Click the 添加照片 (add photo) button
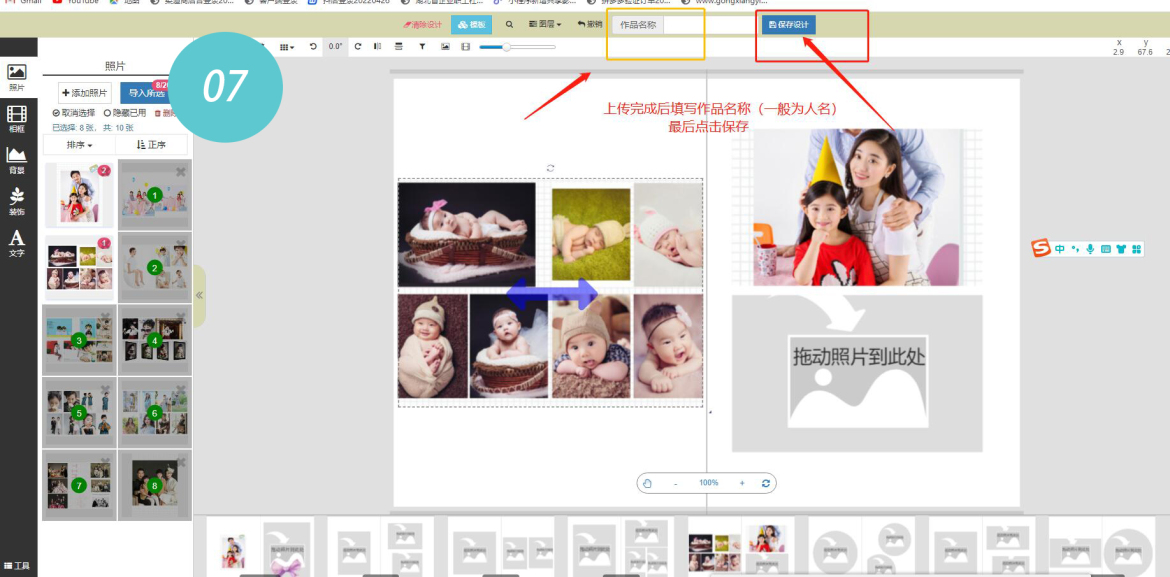Image resolution: width=1170 pixels, height=577 pixels. click(x=85, y=93)
